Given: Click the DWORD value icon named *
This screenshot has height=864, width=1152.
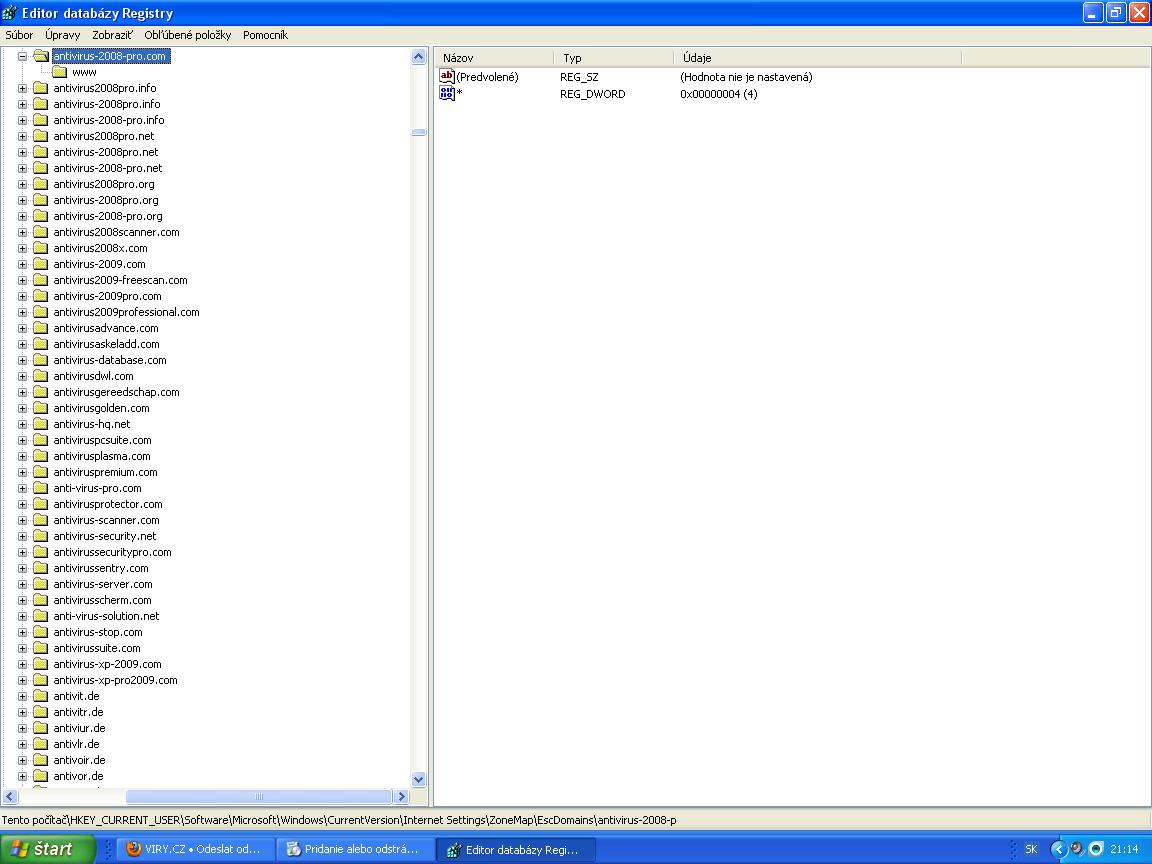Looking at the screenshot, I should coord(447,94).
